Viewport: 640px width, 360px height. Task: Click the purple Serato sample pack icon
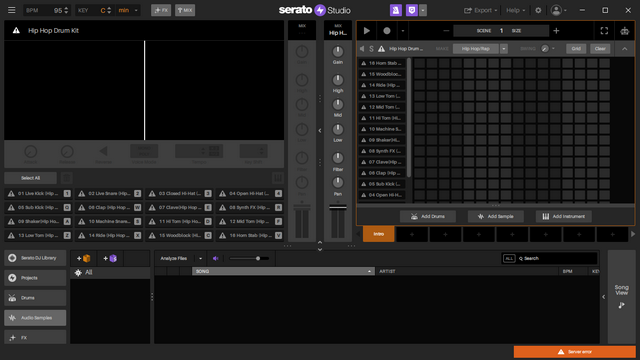pyautogui.click(x=396, y=10)
